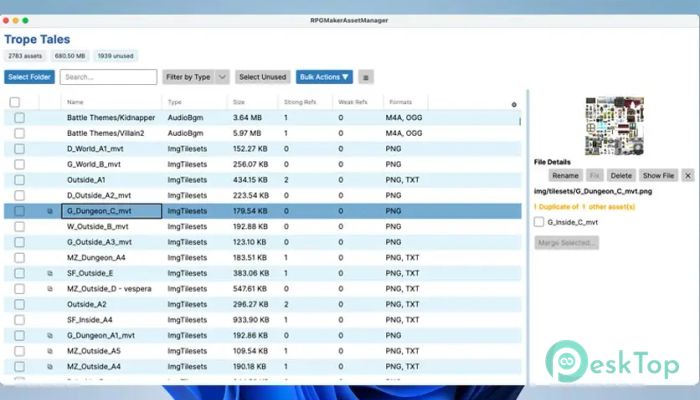This screenshot has height=400, width=700.
Task: Click the Fix button in File Details
Action: [594, 175]
